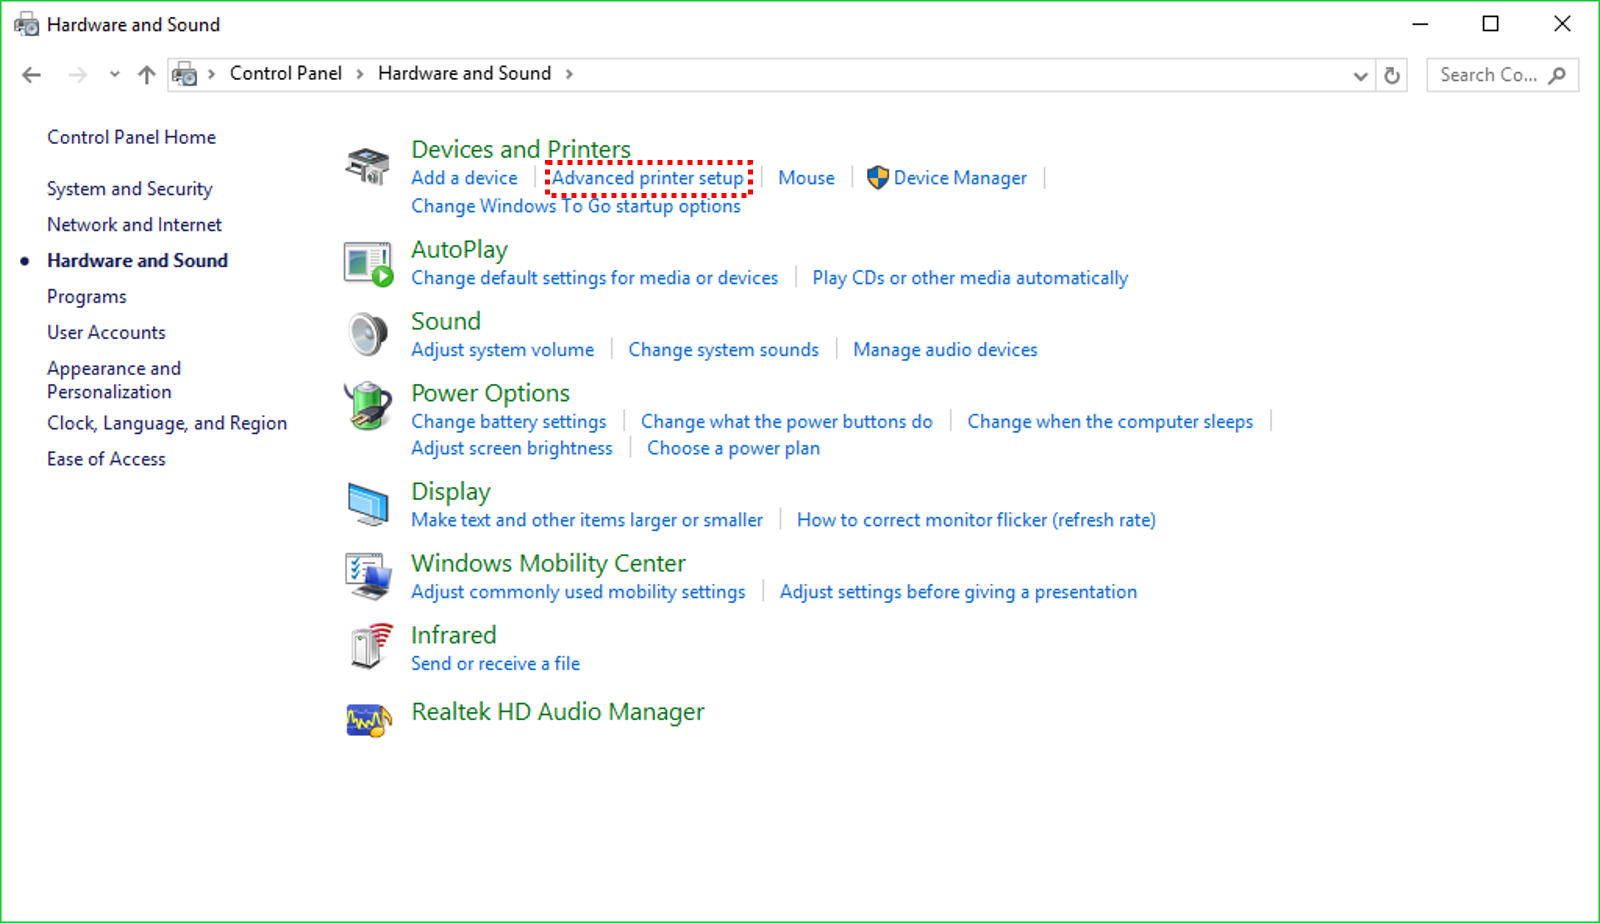Adjust system volume
Screen dimensions: 1600x923
pyautogui.click(x=502, y=350)
